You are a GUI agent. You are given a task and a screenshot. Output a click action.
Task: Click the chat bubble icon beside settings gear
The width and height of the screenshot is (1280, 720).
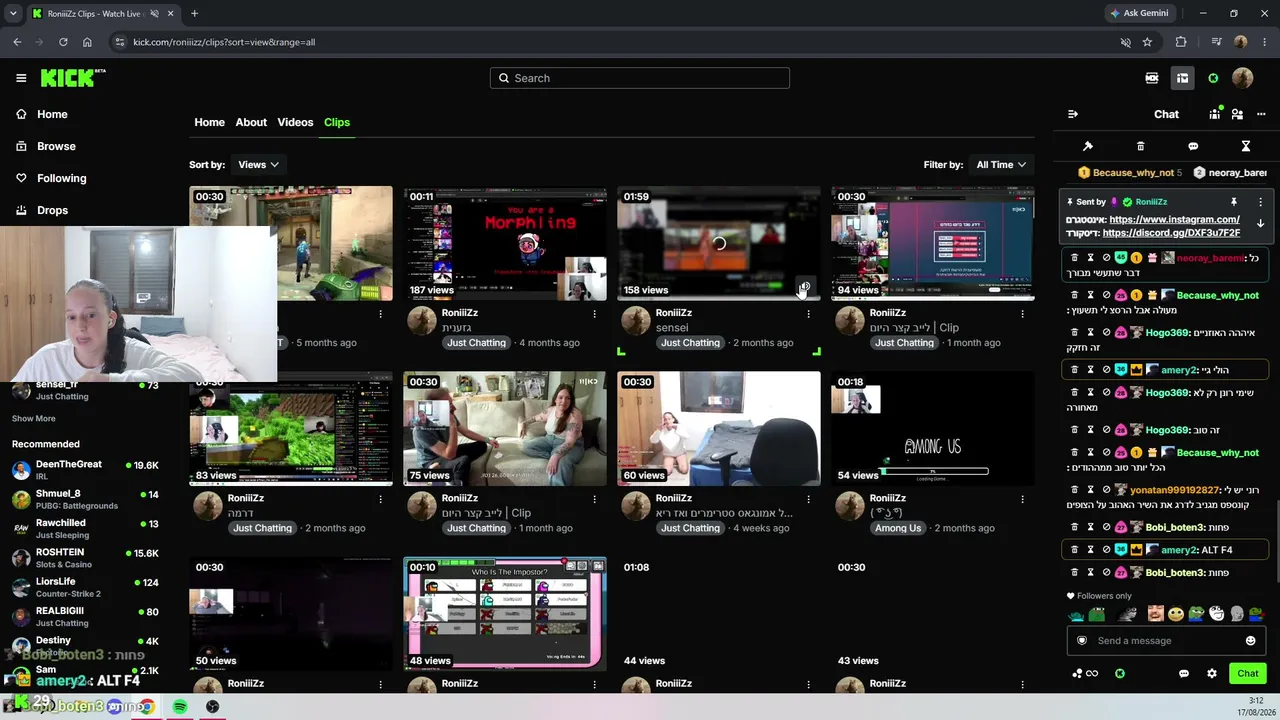click(1184, 673)
